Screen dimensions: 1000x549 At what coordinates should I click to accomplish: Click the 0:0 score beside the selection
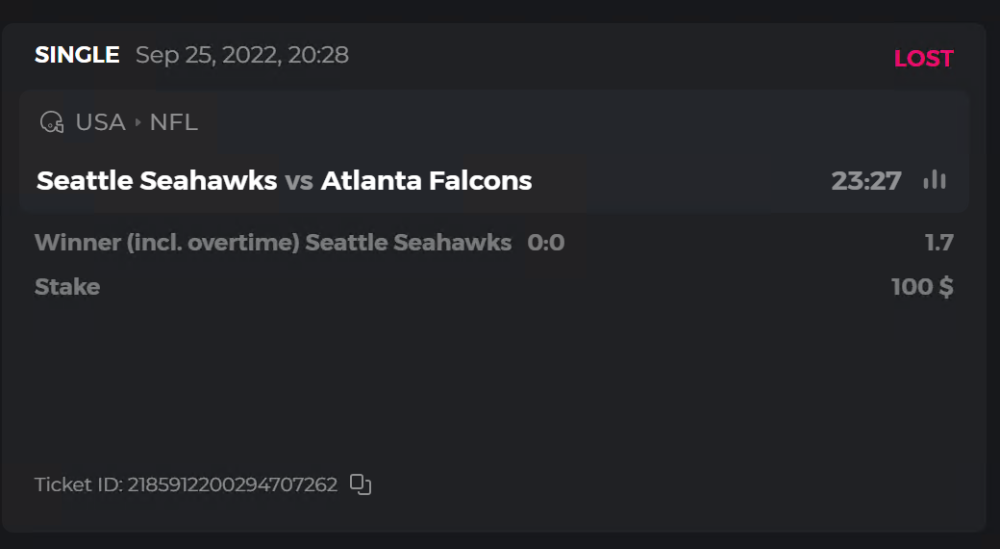(546, 243)
